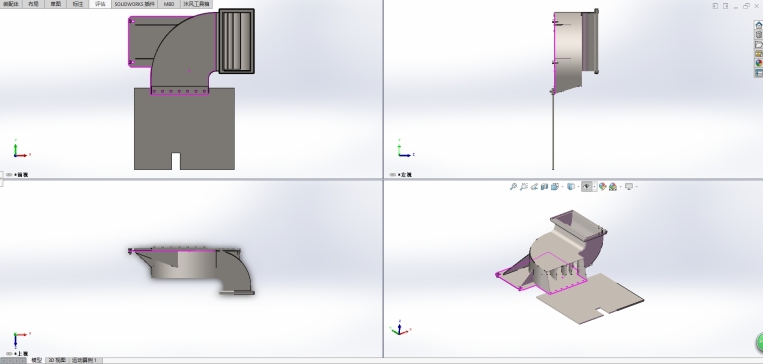
Task: Open the 标注 (Markup) ribbon tab
Action: (x=78, y=4)
